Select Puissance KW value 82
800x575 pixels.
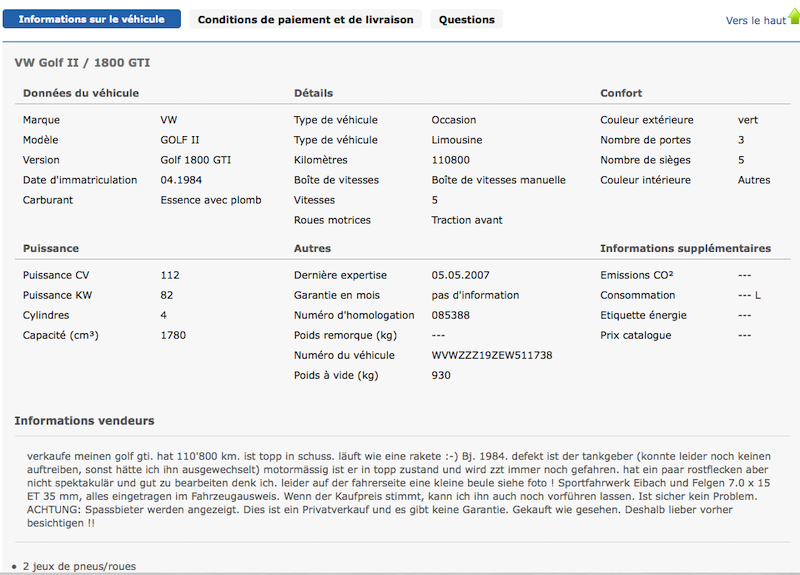[x=167, y=295]
